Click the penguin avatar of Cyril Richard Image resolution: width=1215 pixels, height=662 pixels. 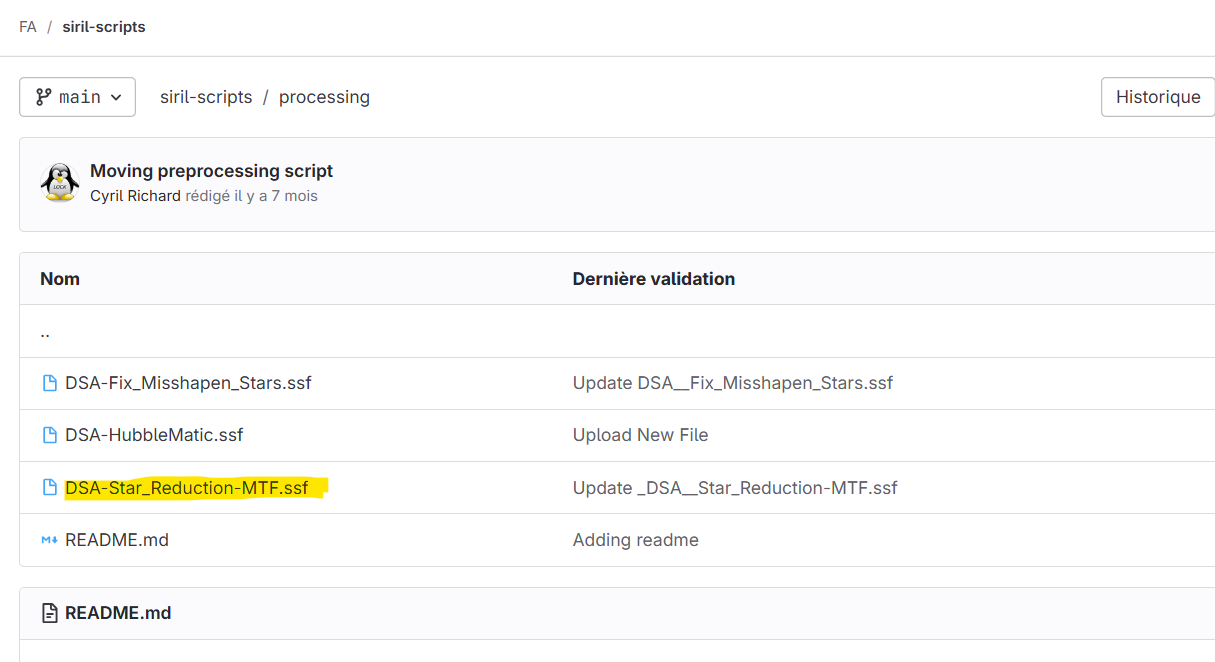(x=60, y=182)
